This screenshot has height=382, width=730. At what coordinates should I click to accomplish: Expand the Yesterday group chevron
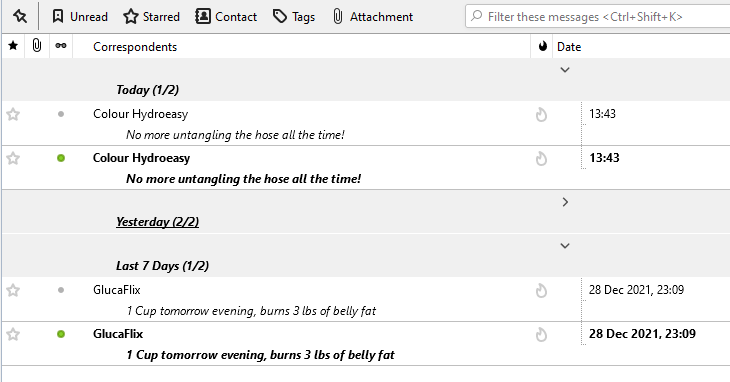point(565,202)
